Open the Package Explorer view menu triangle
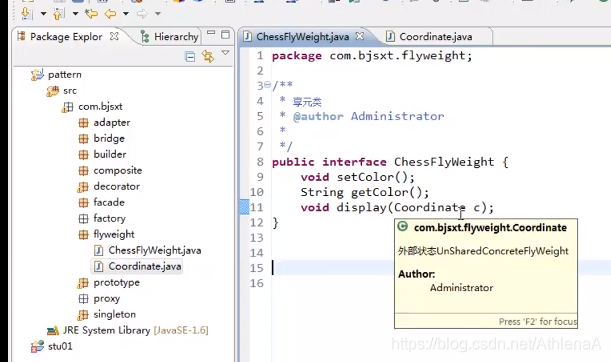 click(225, 53)
